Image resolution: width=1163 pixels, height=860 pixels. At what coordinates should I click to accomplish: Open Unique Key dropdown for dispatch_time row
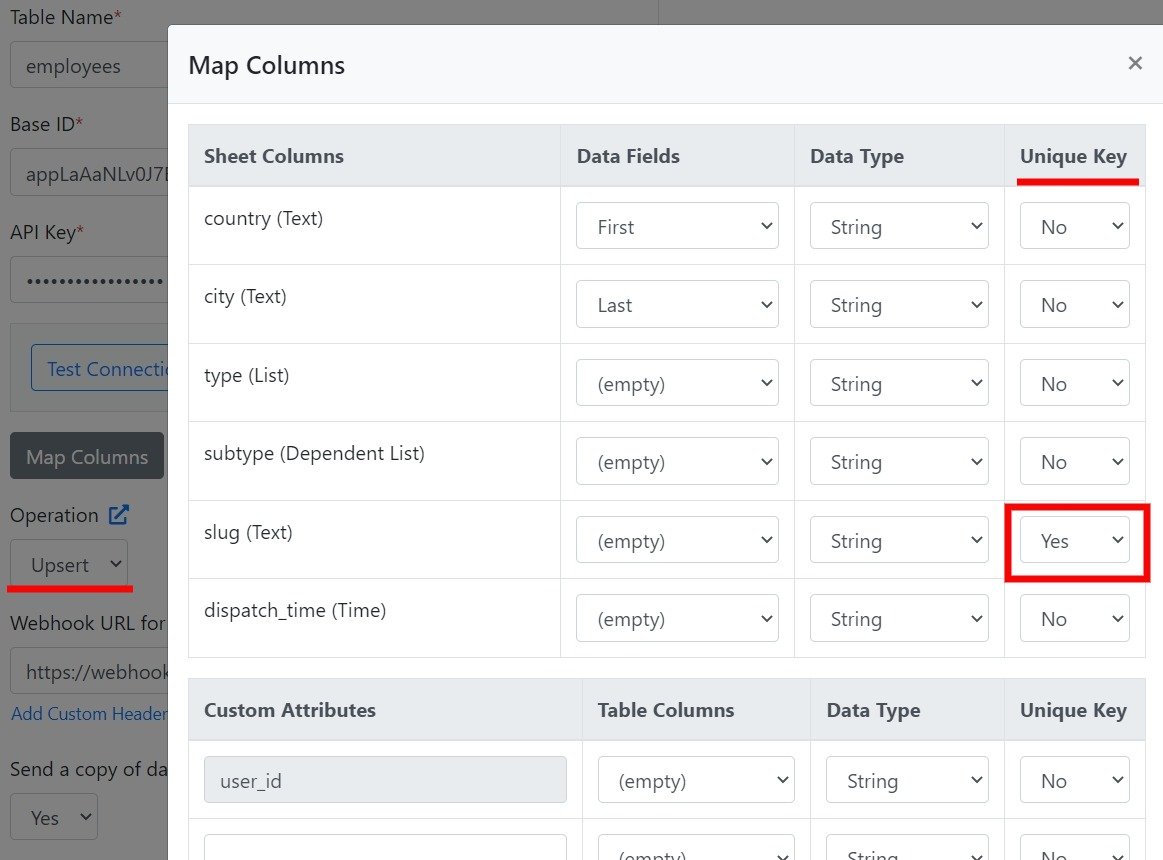pos(1075,618)
